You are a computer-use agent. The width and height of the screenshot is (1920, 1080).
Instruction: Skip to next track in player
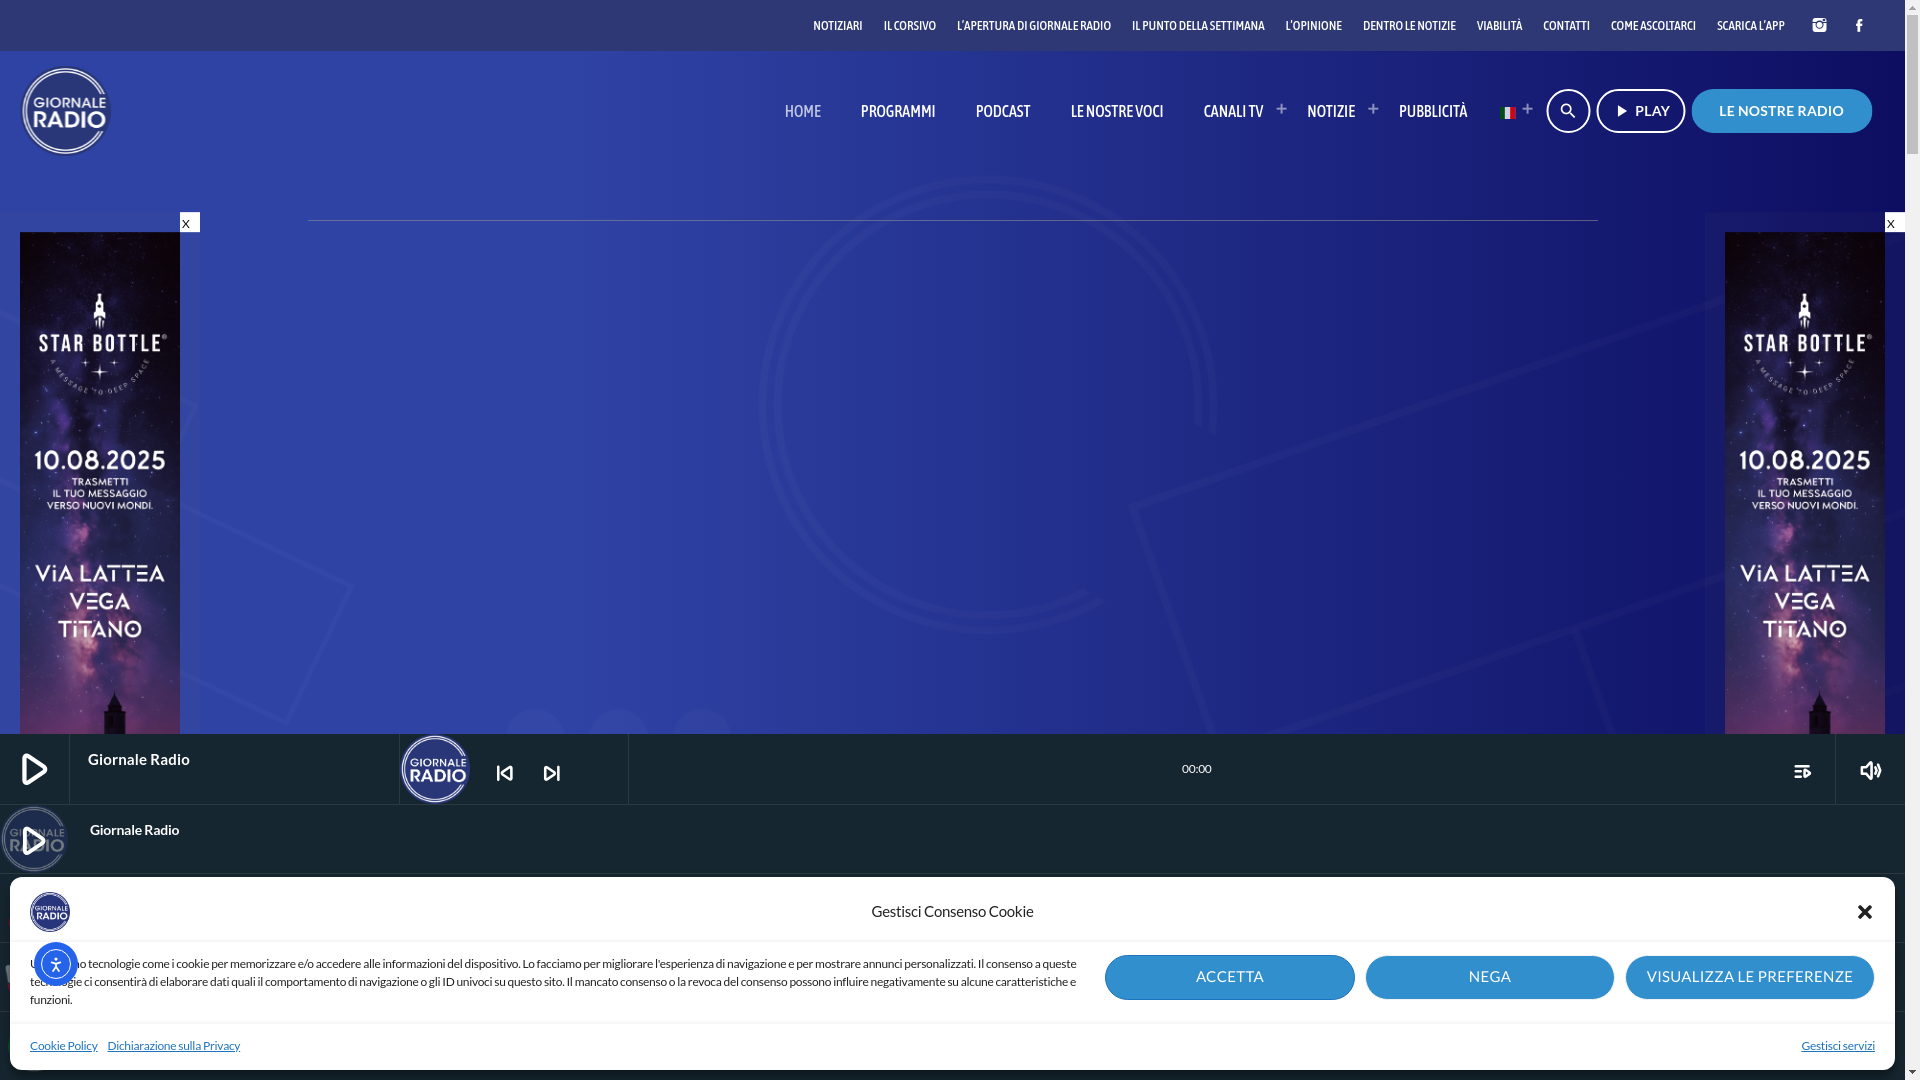coord(552,773)
